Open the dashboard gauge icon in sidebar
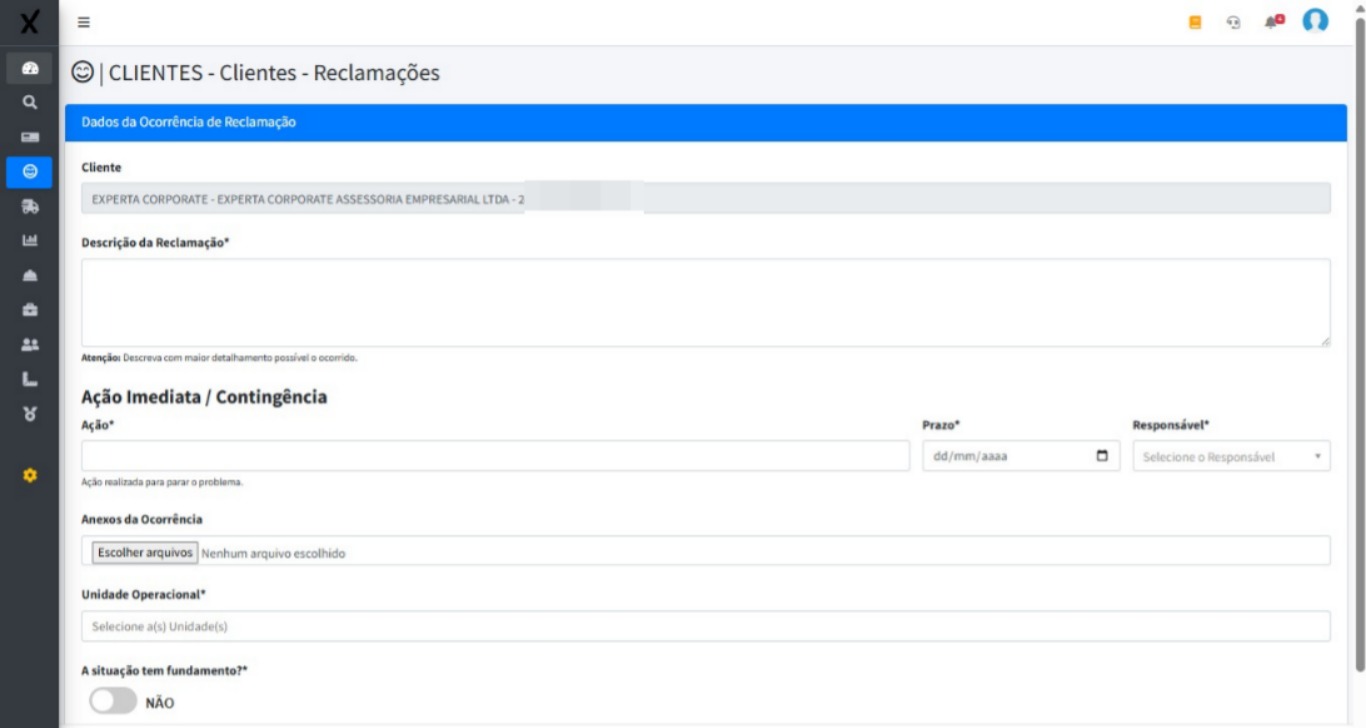 [29, 68]
